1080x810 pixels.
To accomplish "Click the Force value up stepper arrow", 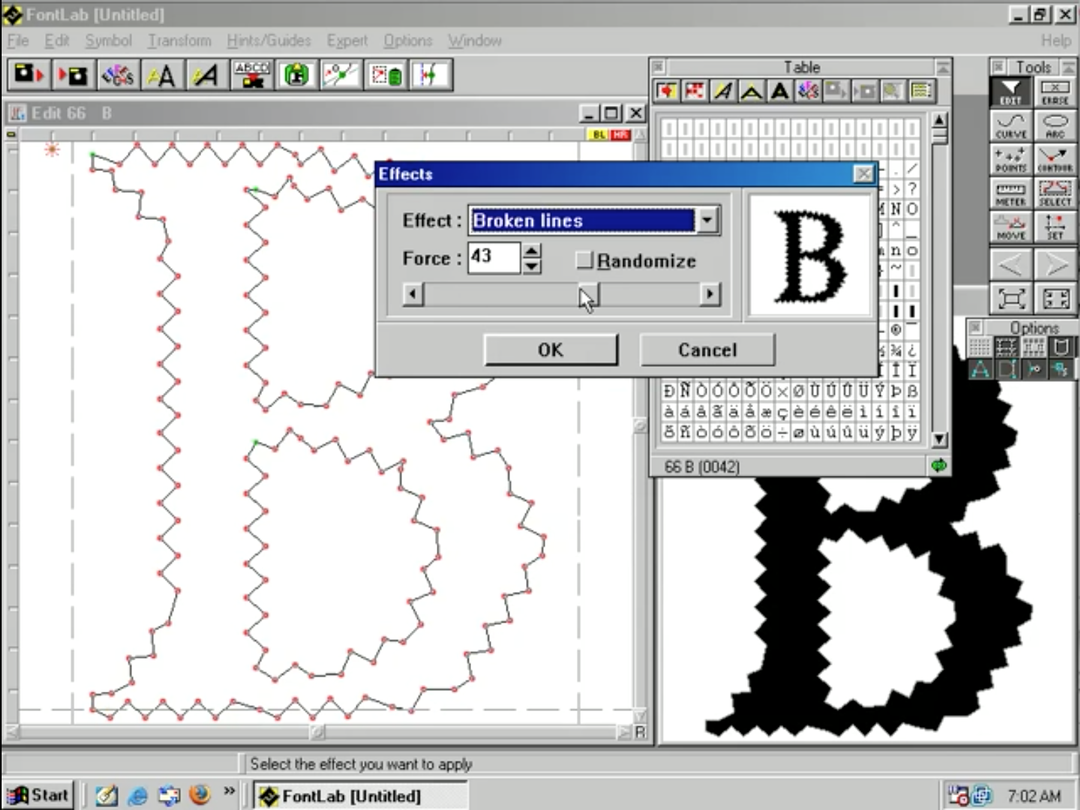I will click(531, 252).
